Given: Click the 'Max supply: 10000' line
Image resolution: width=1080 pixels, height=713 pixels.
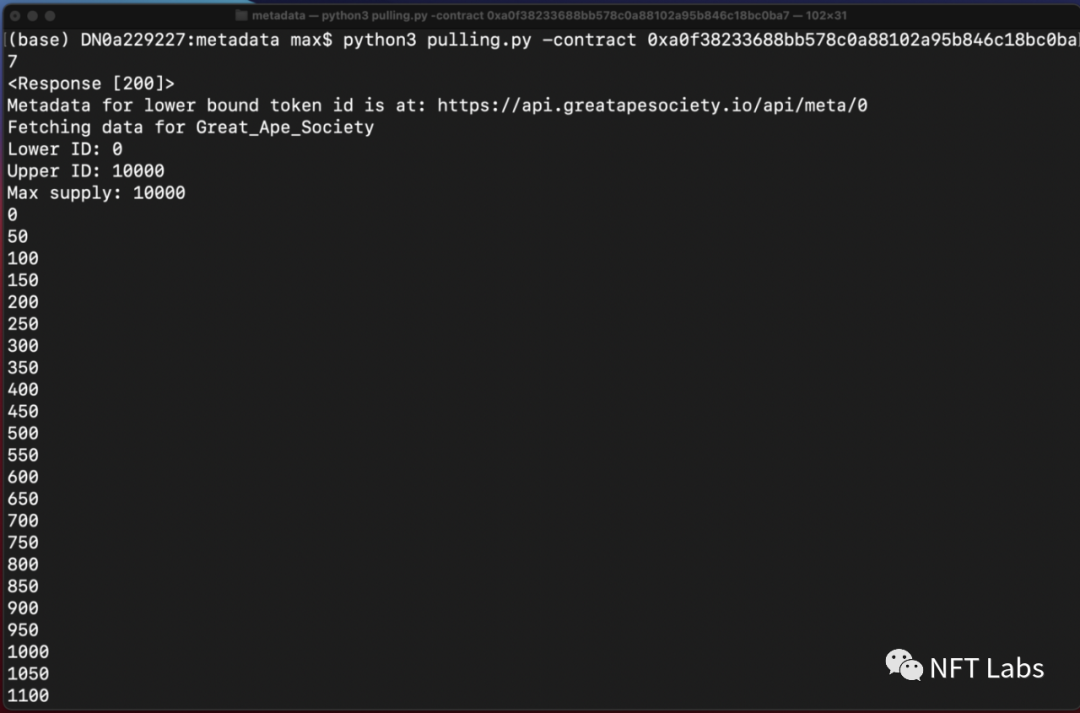Looking at the screenshot, I should 96,193.
